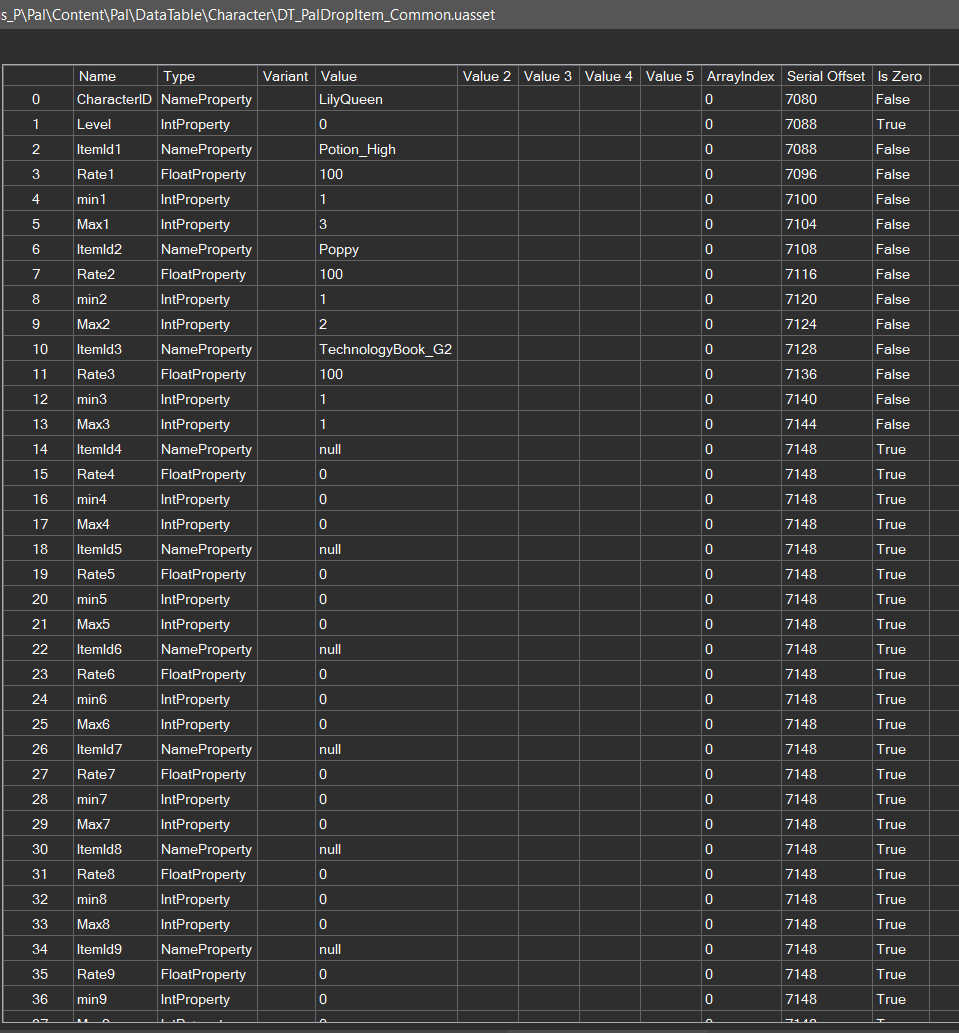The image size is (959, 1033).
Task: Click the CharacterID name cell
Action: click(x=115, y=99)
